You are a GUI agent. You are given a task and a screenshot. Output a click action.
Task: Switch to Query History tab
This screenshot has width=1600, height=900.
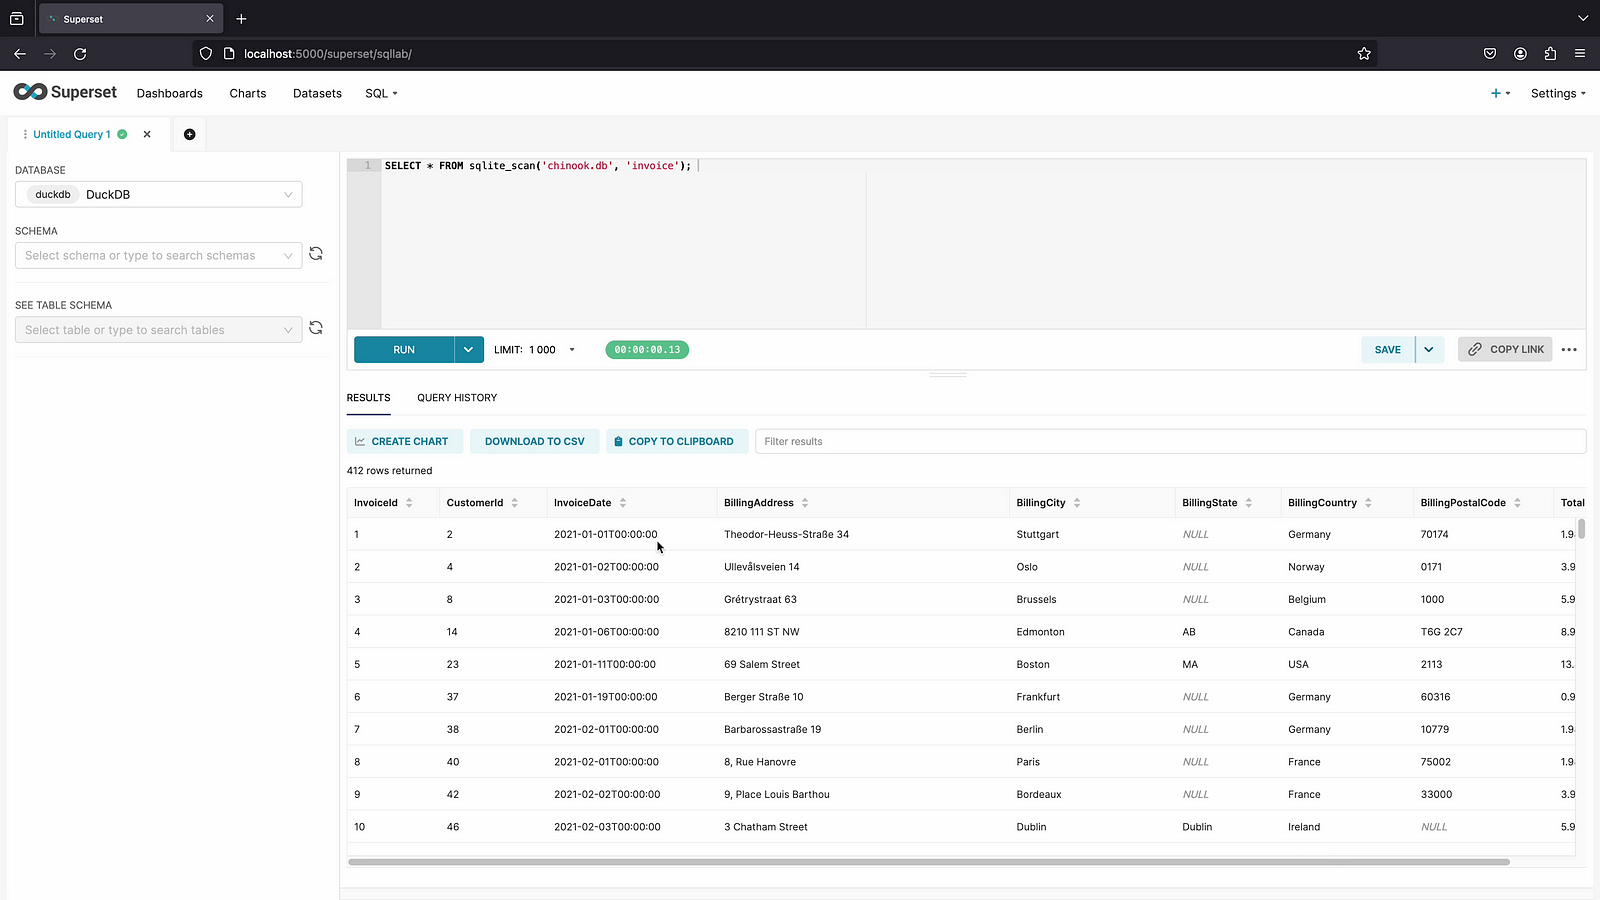pyautogui.click(x=457, y=398)
